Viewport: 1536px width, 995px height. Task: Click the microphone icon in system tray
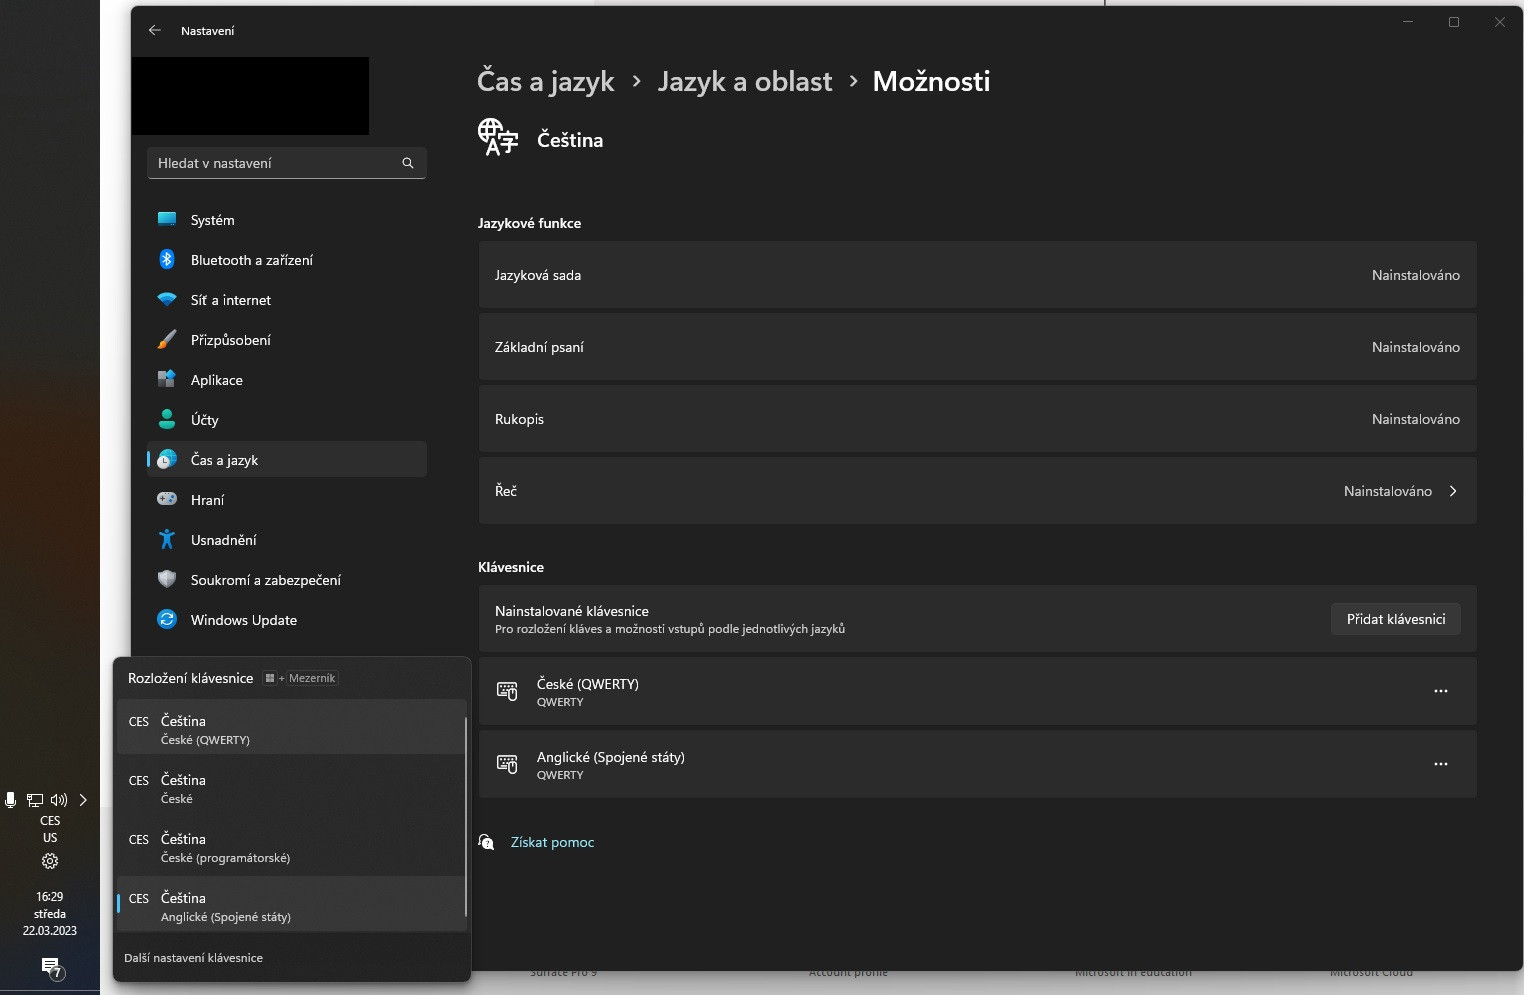pyautogui.click(x=10, y=799)
